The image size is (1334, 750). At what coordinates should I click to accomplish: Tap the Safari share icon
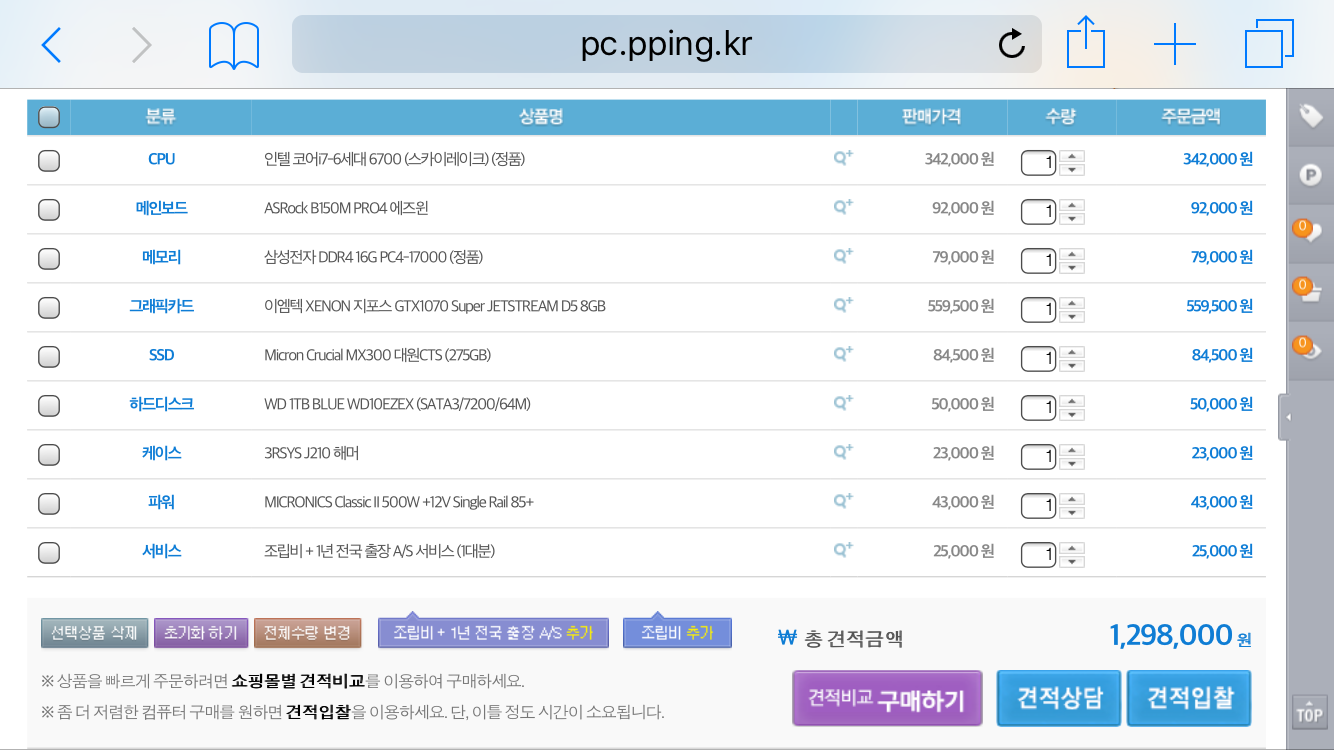pyautogui.click(x=1085, y=44)
